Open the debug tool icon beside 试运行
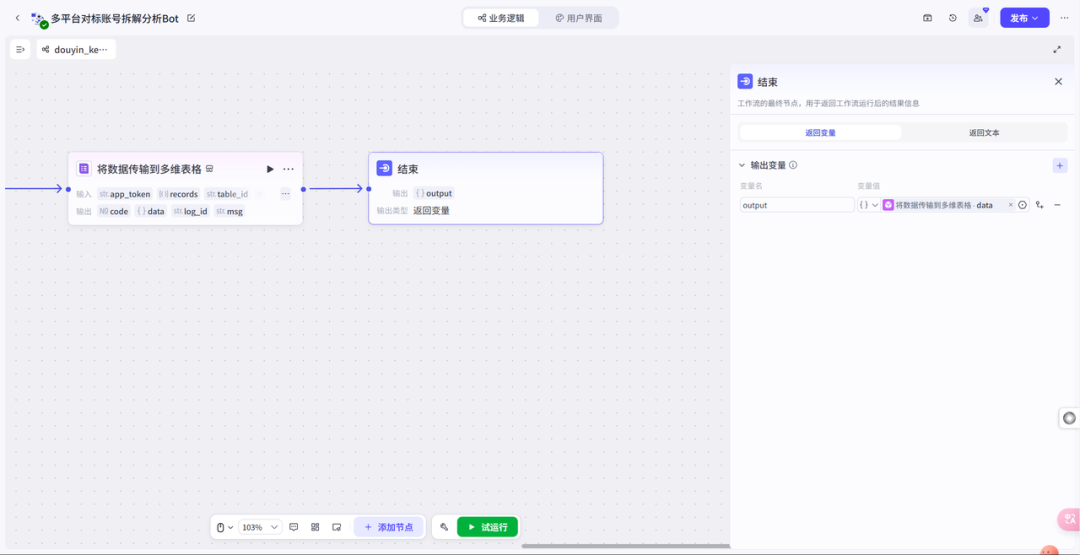The height and width of the screenshot is (555, 1080). point(444,527)
